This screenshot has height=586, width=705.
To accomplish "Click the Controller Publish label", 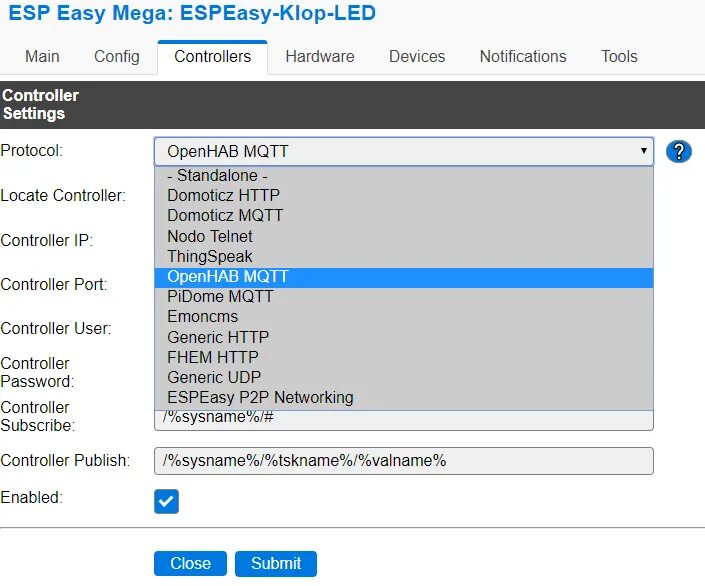I will 65,461.
